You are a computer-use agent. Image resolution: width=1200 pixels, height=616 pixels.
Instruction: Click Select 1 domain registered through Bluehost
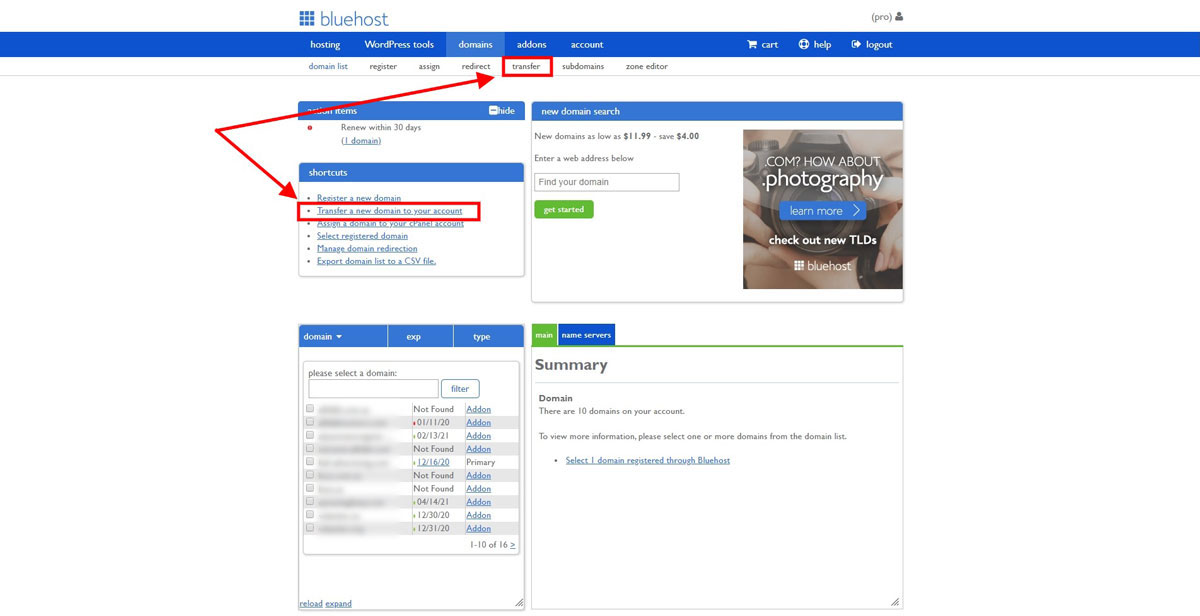pos(648,460)
